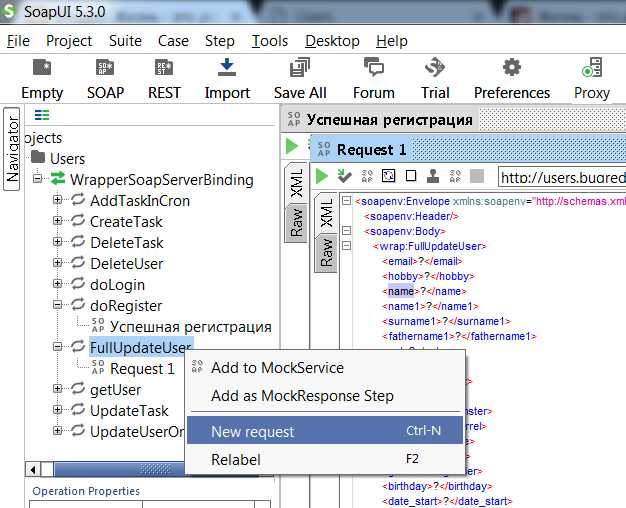
Task: Expand the DeleteUser operation node
Action: coord(57,262)
